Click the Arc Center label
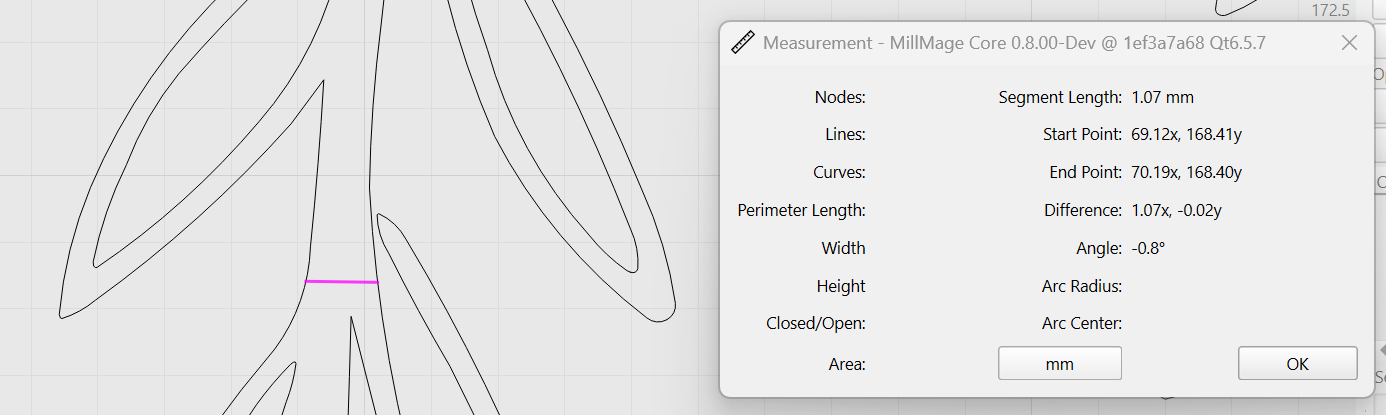This screenshot has height=415, width=1386. [x=1081, y=324]
